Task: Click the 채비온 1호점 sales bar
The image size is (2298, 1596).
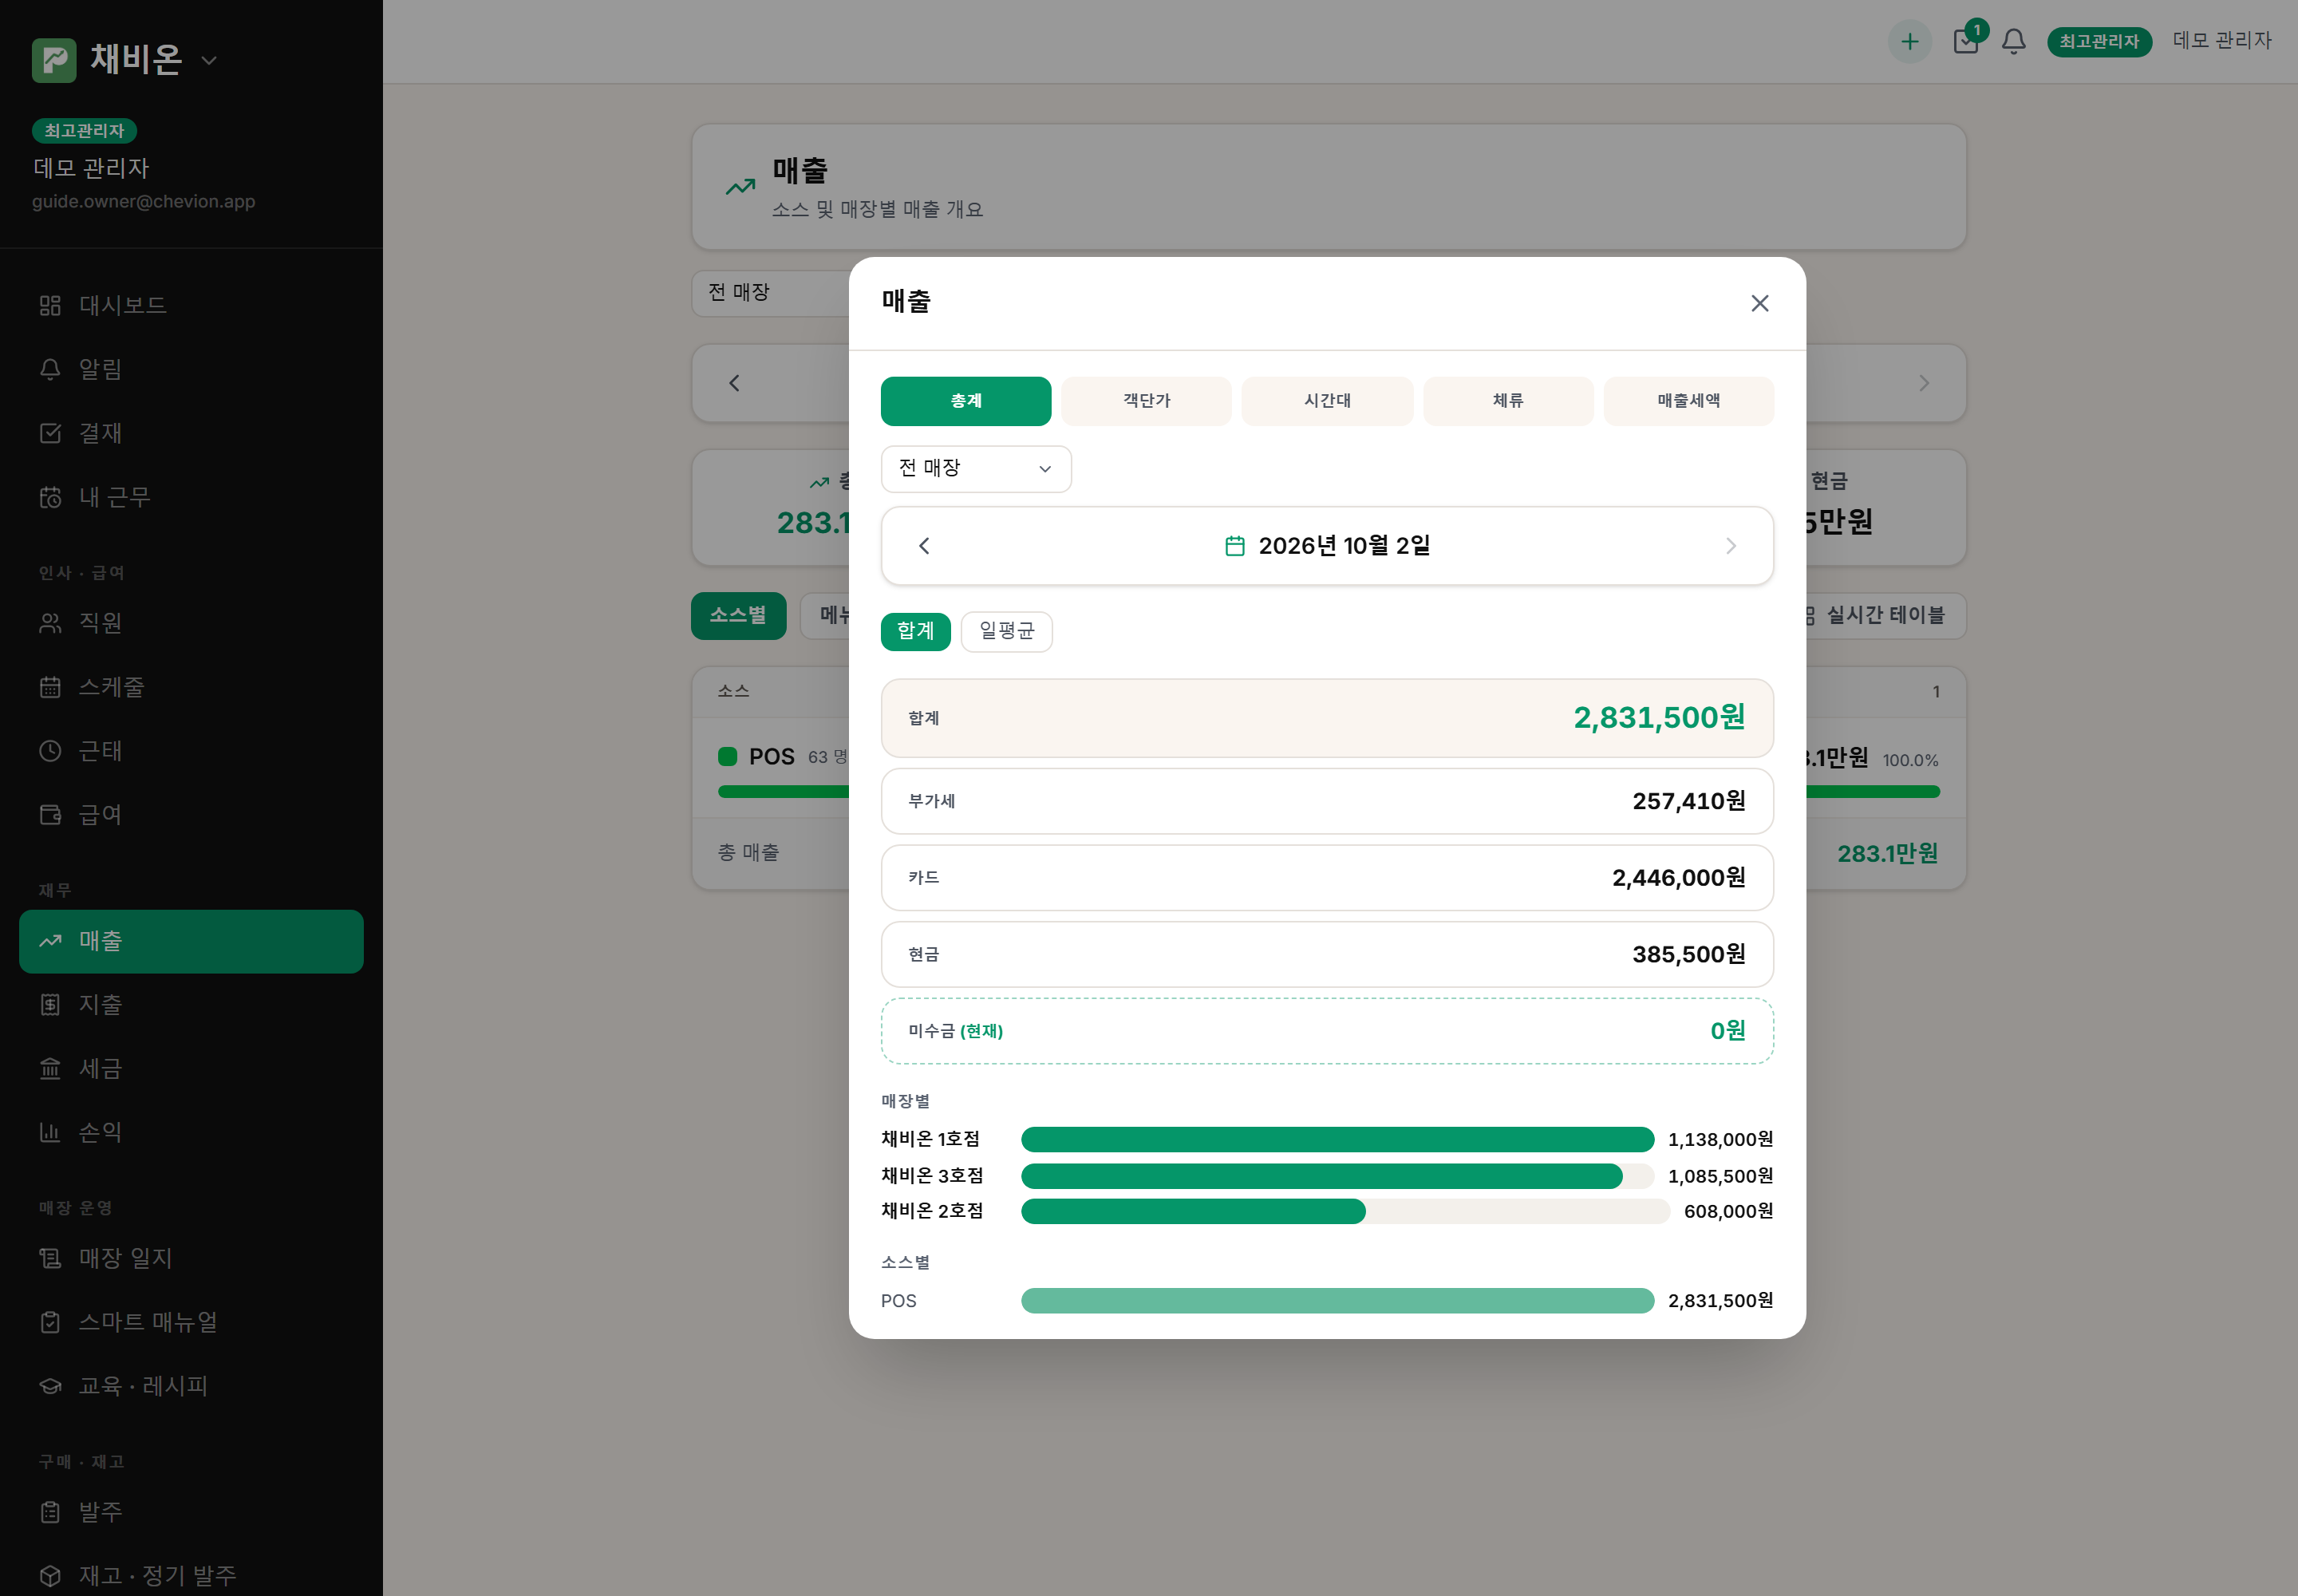Action: pyautogui.click(x=1337, y=1140)
